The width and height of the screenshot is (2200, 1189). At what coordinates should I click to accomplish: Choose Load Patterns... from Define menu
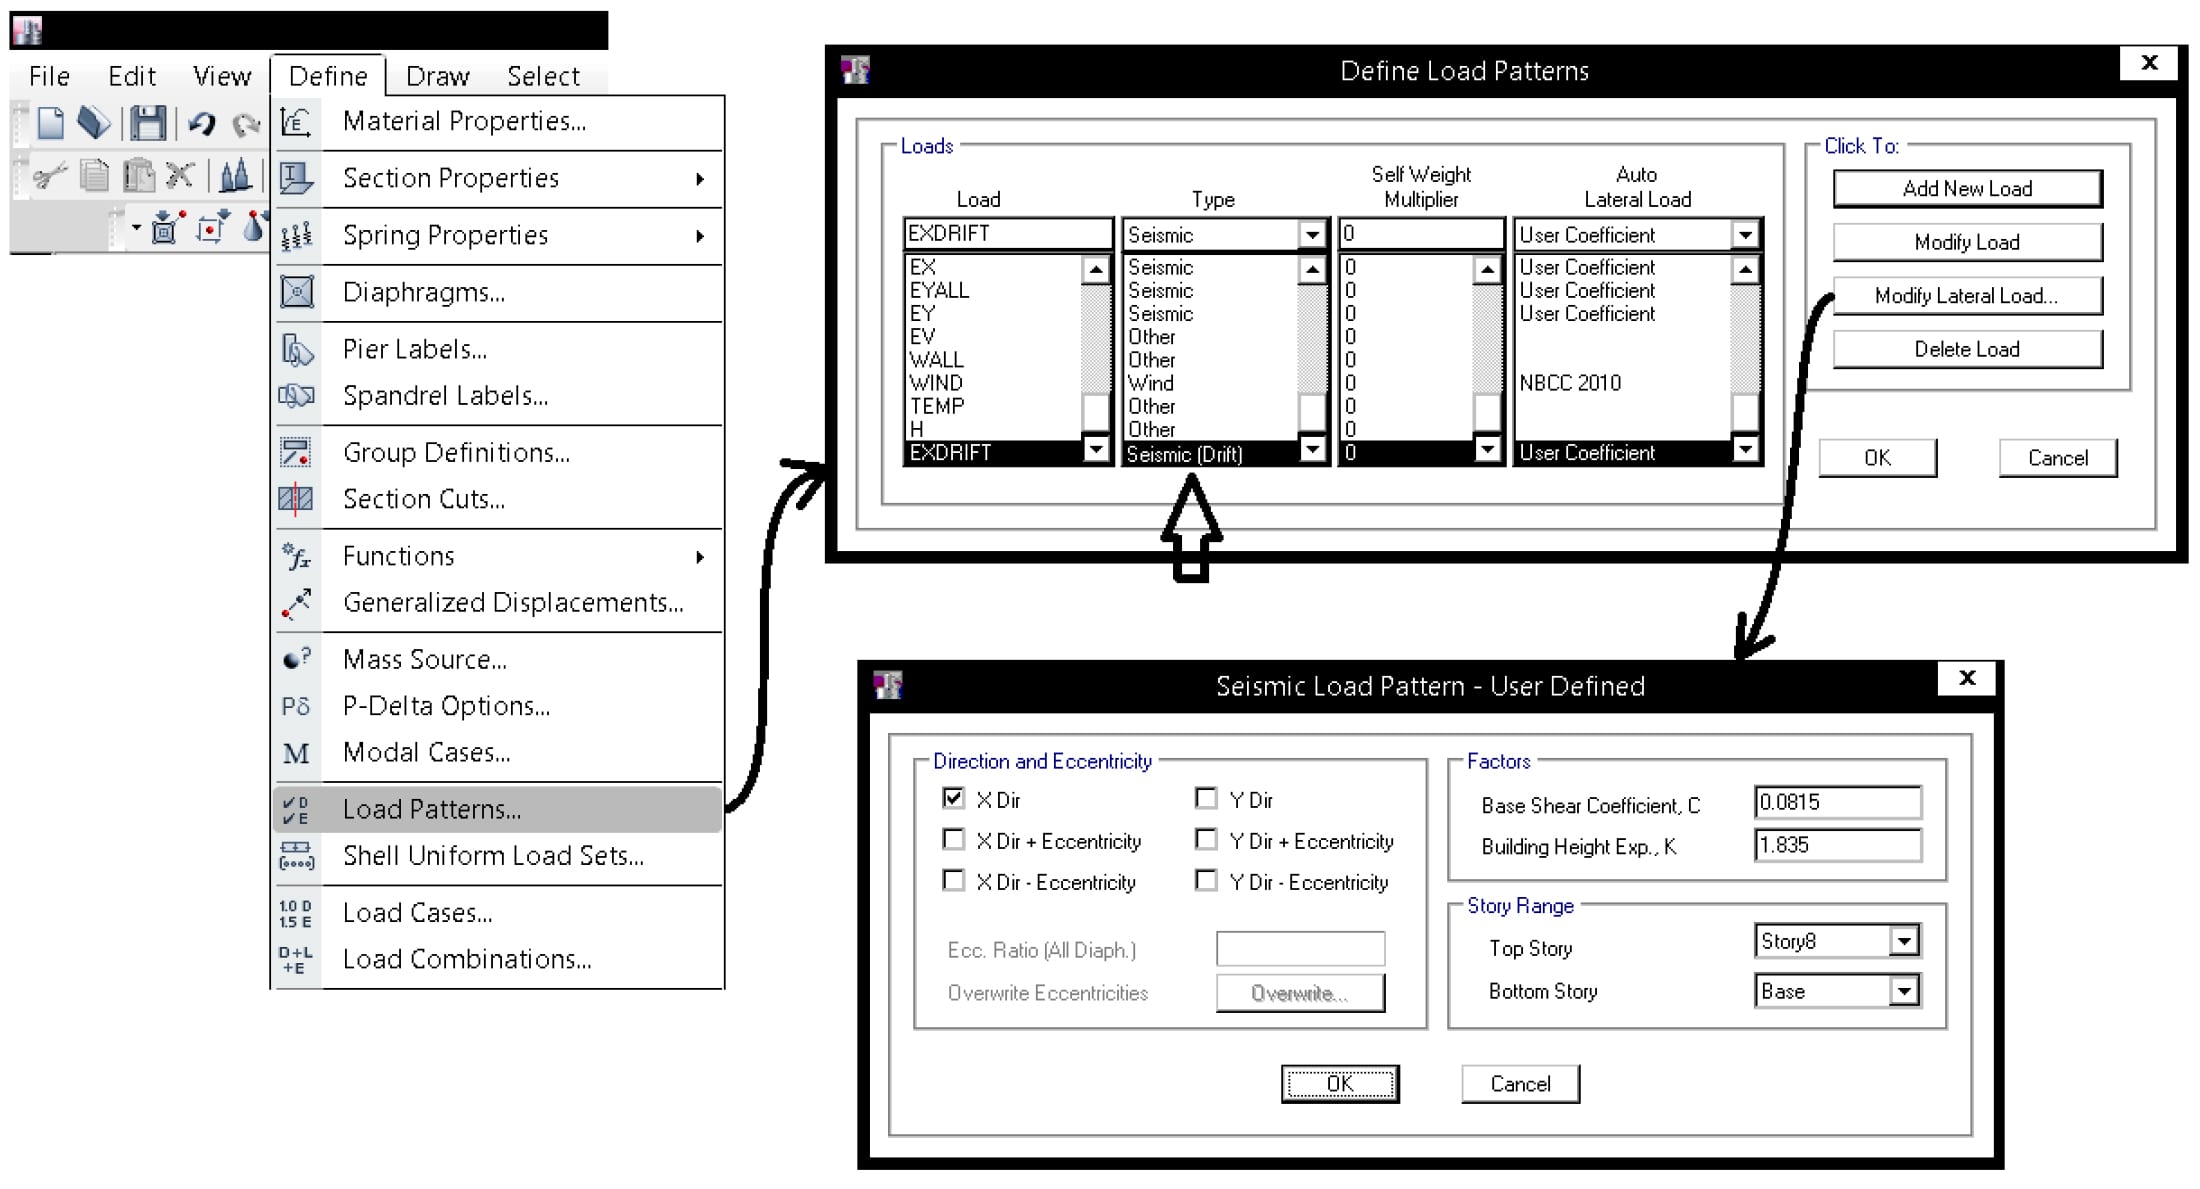(x=497, y=809)
